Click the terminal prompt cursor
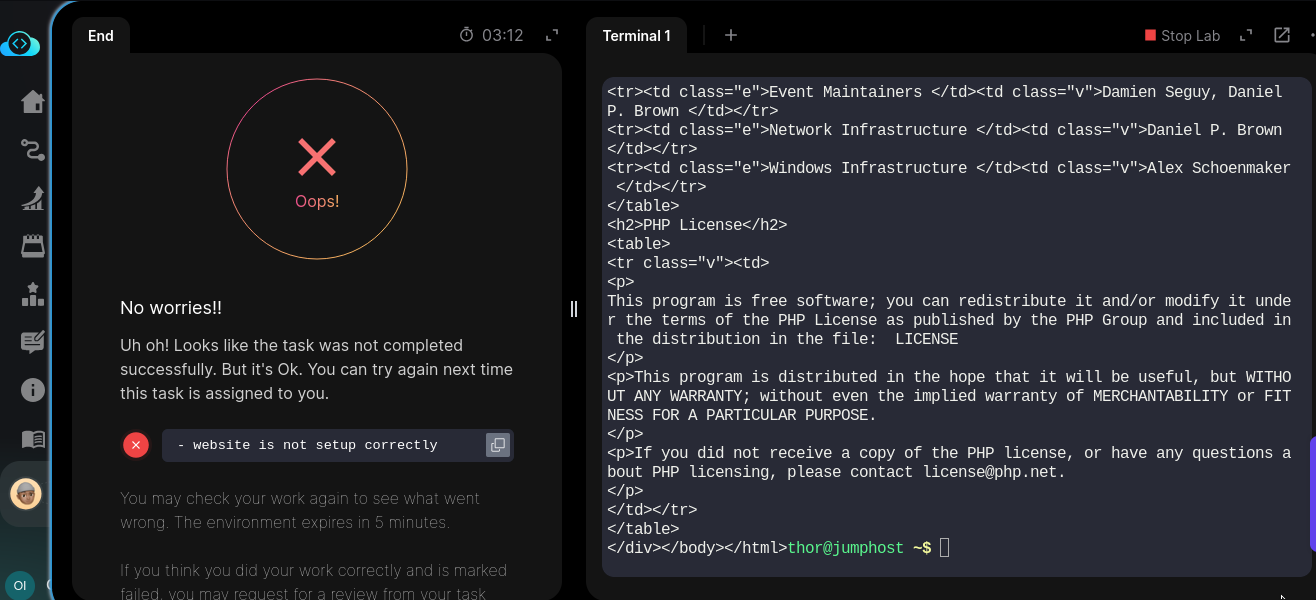 (944, 548)
